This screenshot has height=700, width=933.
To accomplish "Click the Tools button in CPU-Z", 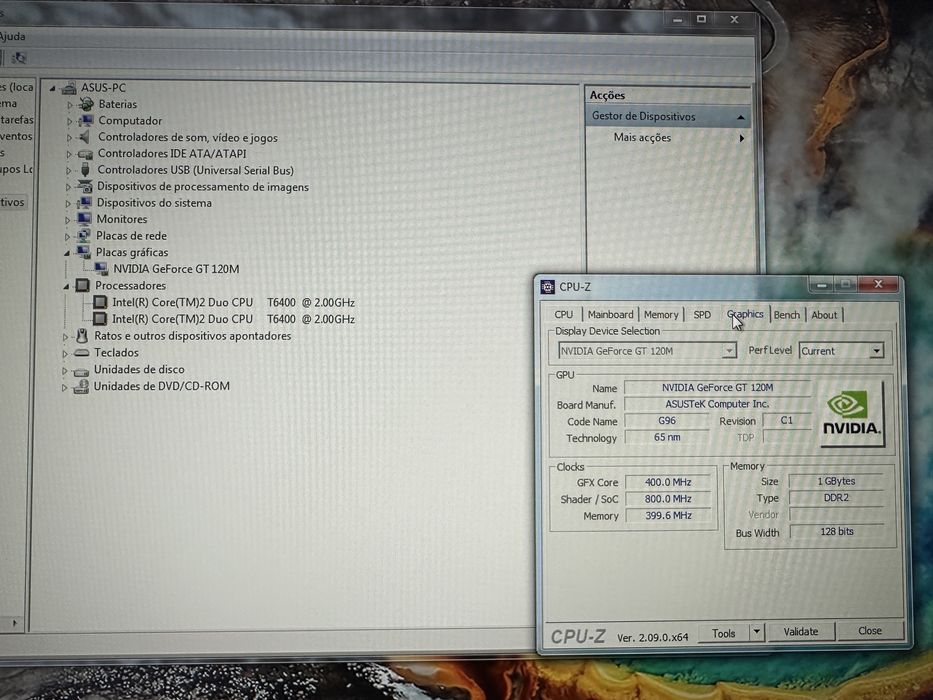I will (724, 633).
